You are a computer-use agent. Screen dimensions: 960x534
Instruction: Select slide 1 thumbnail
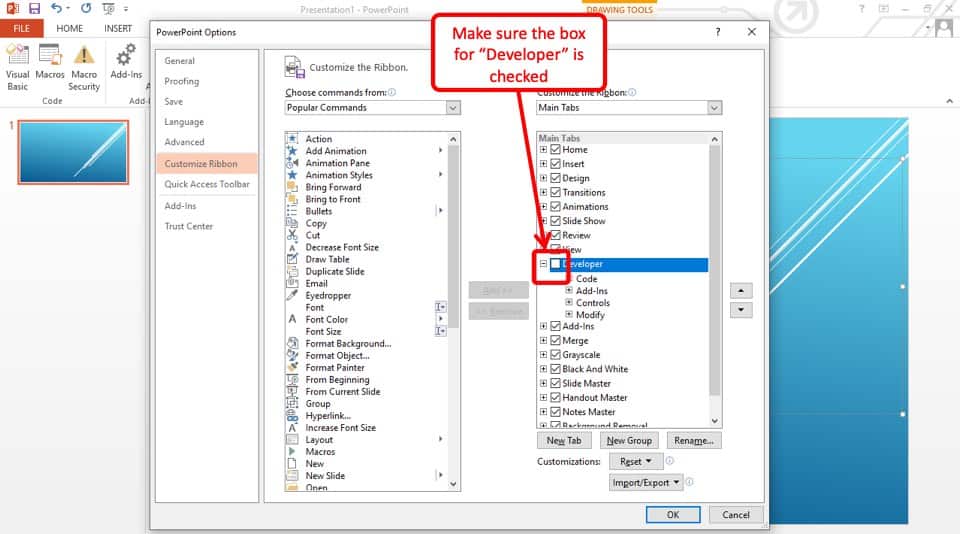(73, 152)
